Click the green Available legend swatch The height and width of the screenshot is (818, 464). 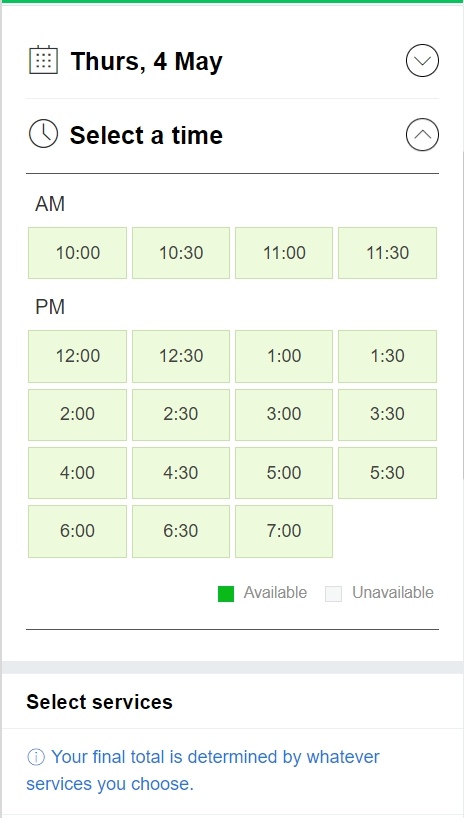pos(226,594)
